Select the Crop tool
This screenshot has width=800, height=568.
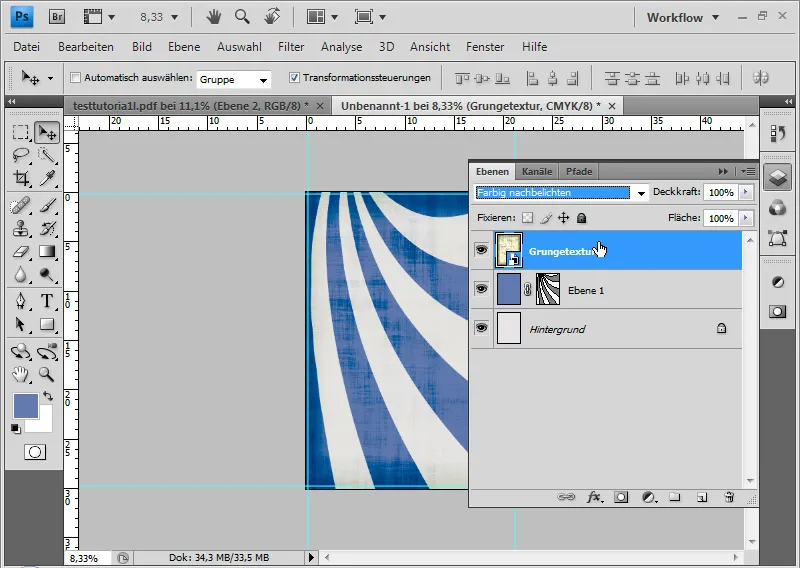point(20,178)
